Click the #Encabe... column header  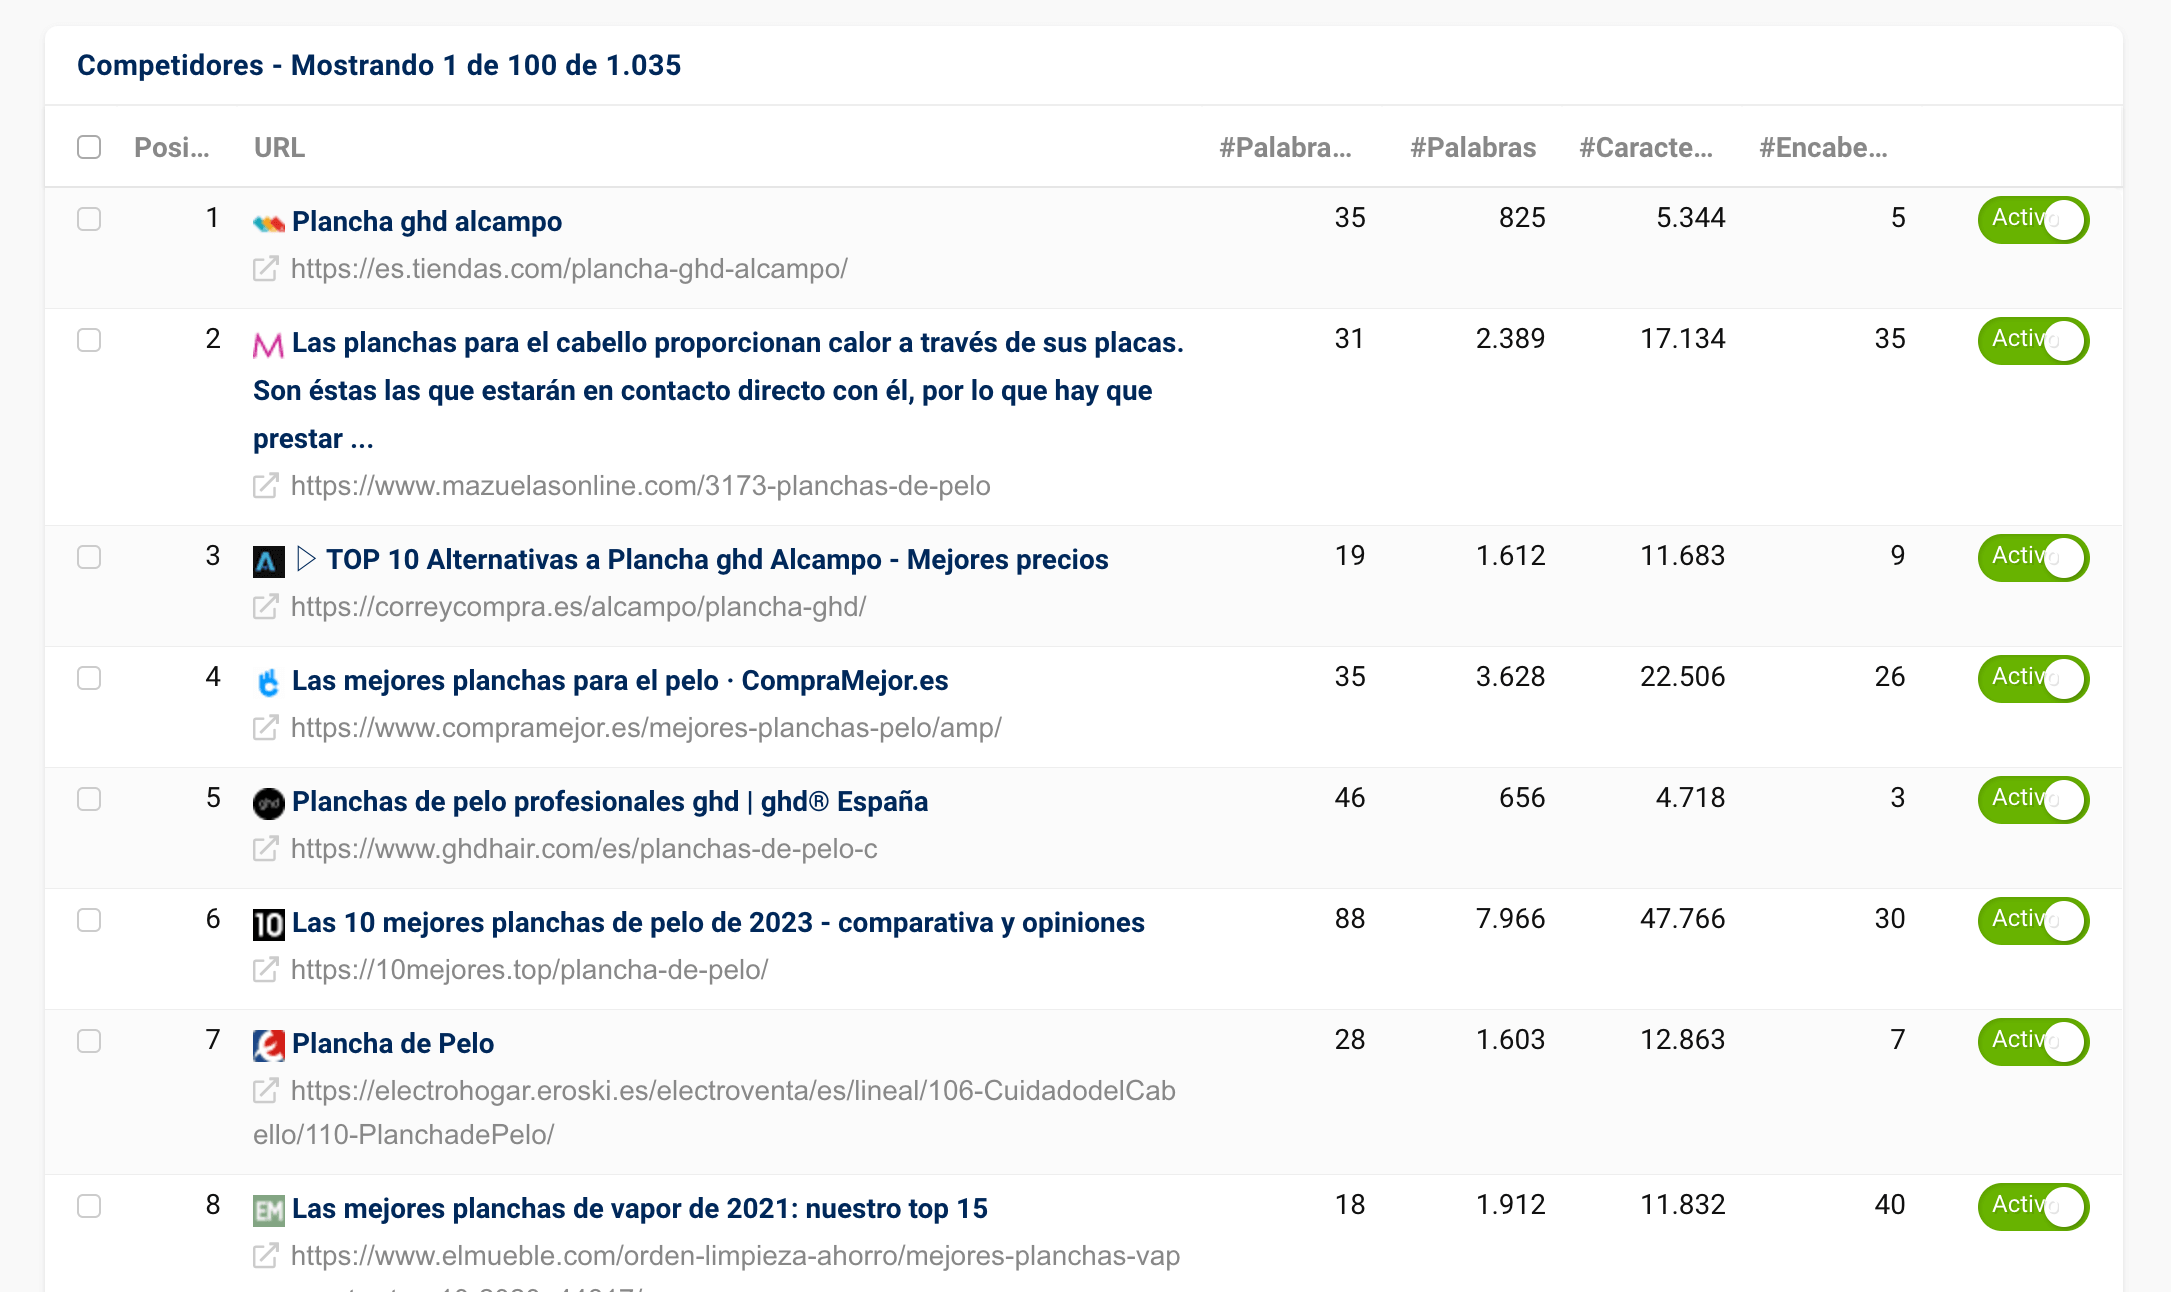click(1822, 147)
